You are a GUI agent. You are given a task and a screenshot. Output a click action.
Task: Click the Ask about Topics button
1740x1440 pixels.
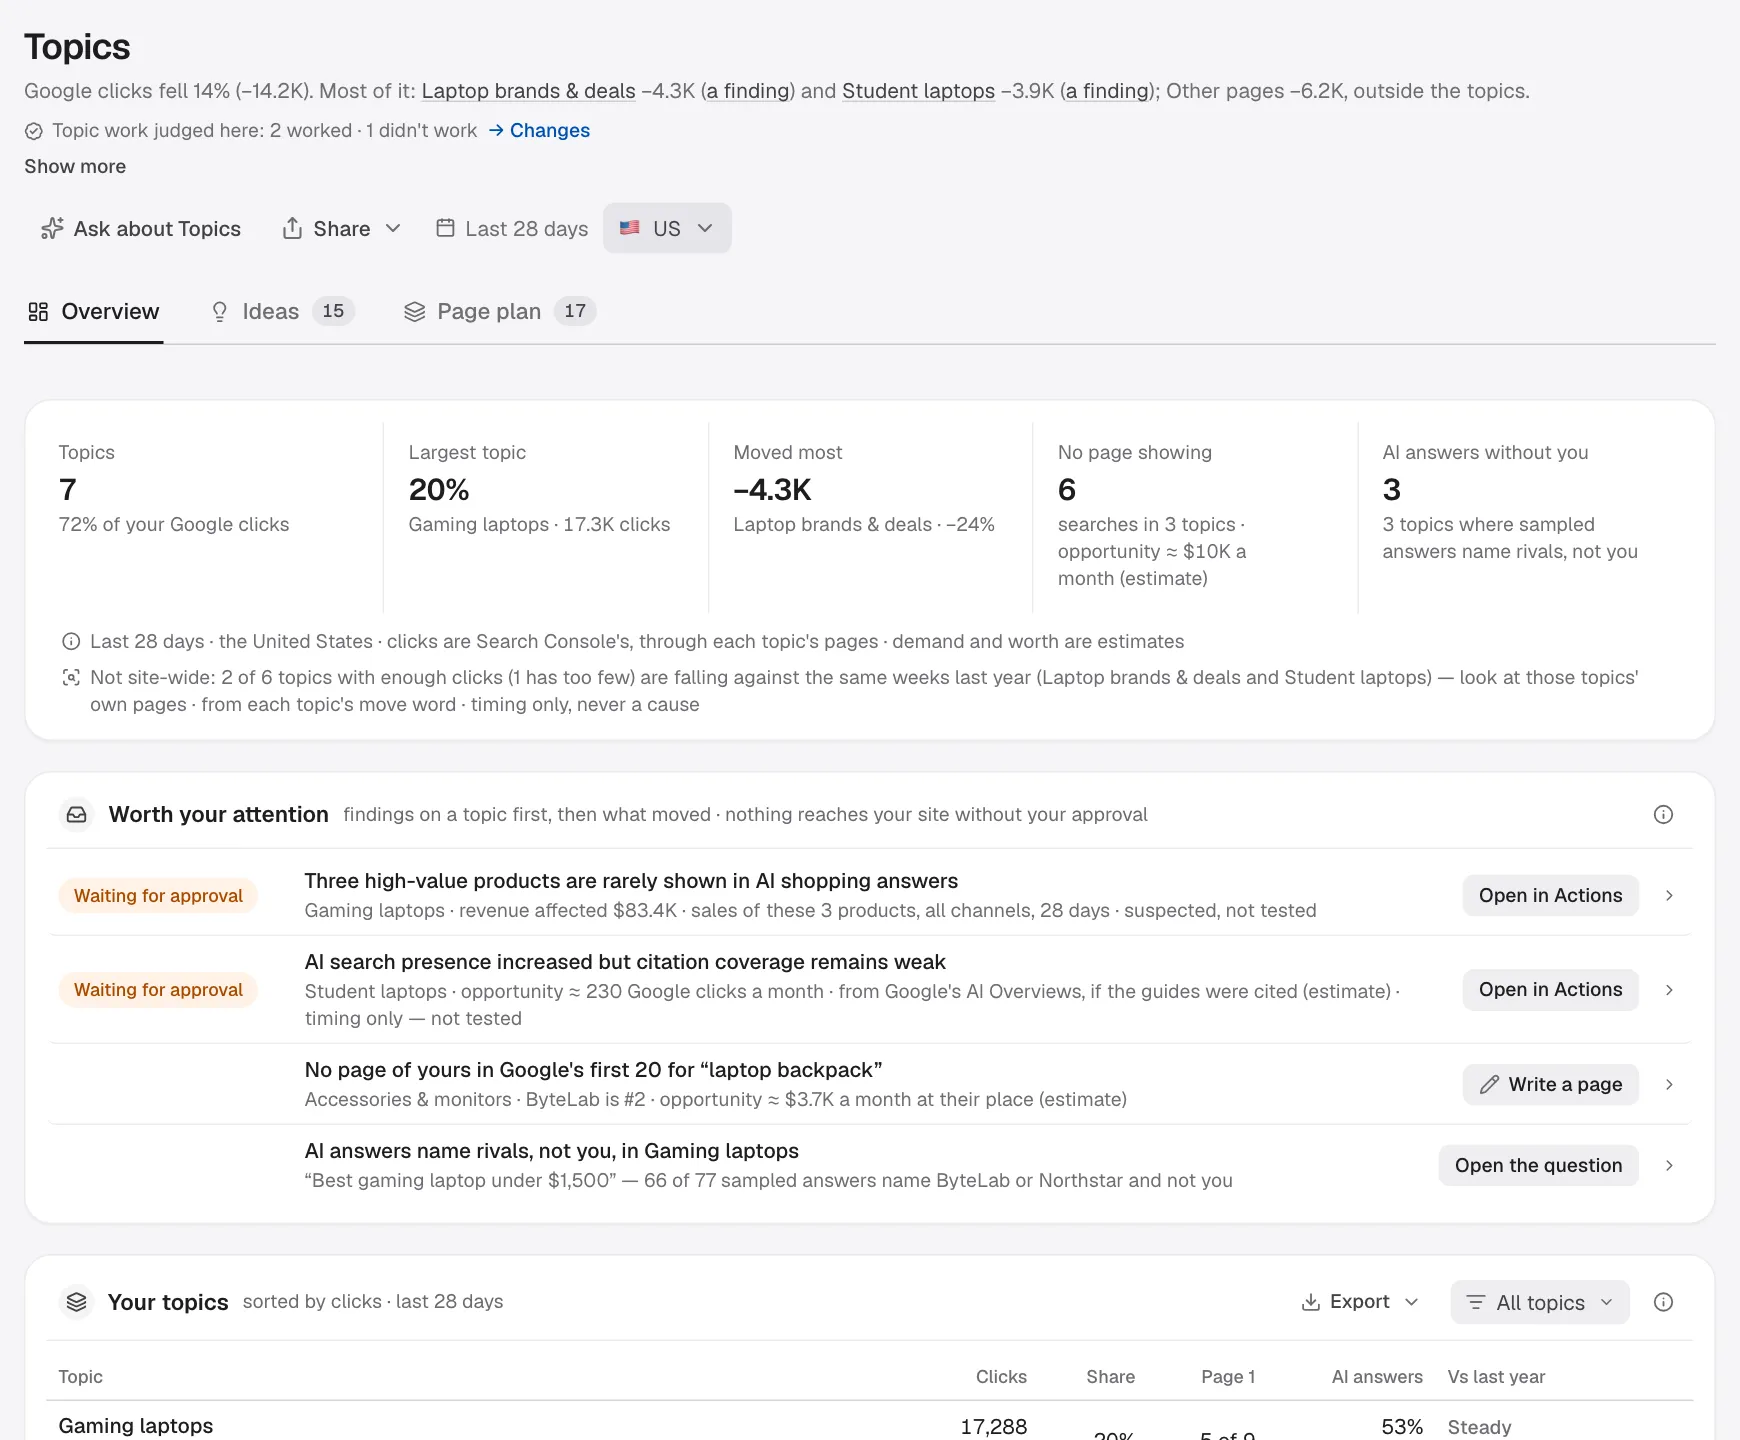tap(141, 229)
